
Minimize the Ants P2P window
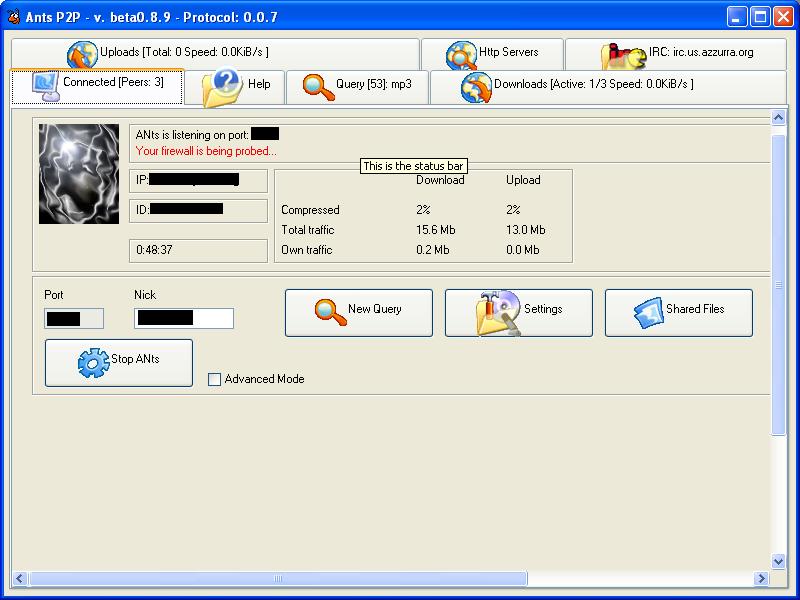pyautogui.click(x=736, y=17)
